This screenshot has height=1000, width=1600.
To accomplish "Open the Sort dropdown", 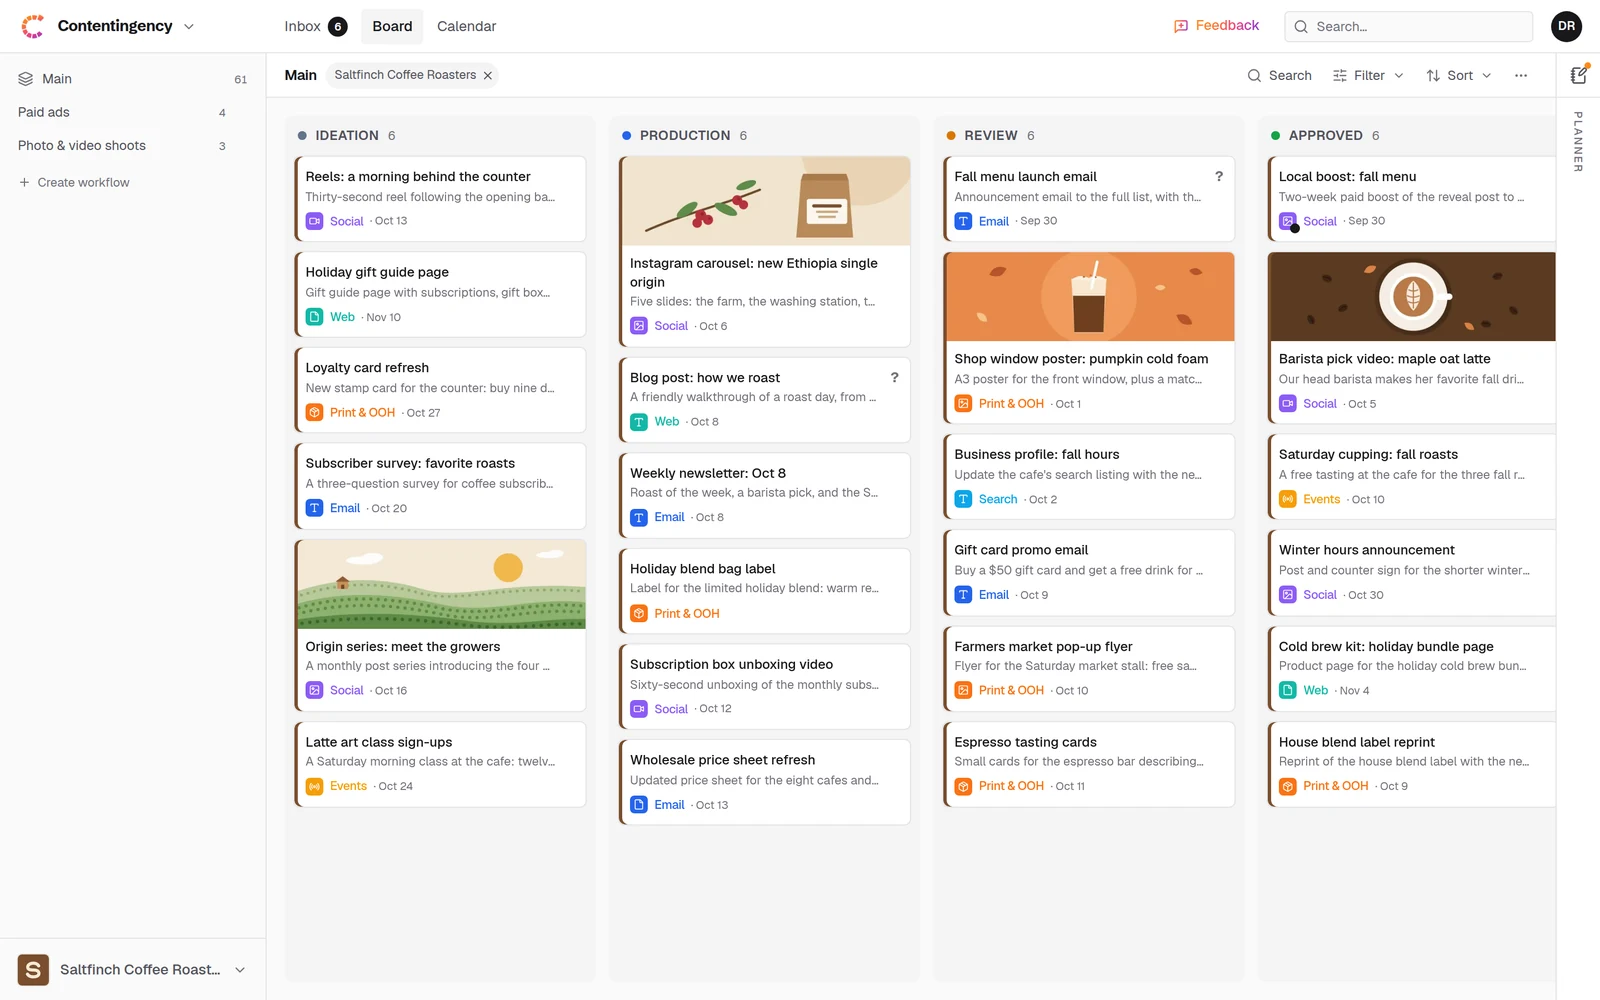I will point(1459,75).
